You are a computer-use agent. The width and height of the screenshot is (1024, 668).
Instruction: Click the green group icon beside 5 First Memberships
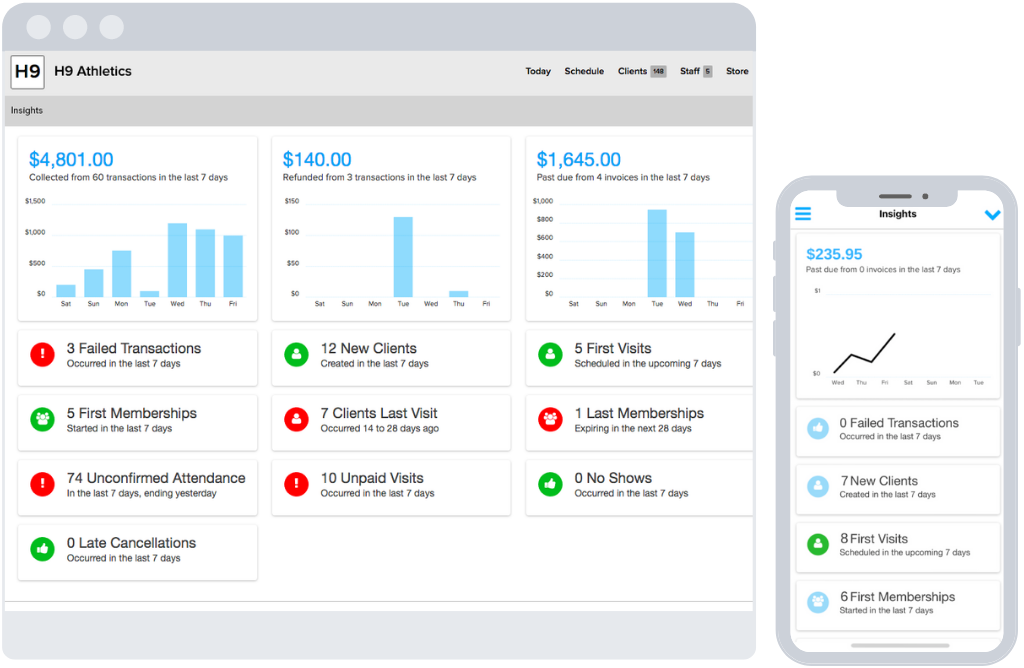(x=42, y=419)
